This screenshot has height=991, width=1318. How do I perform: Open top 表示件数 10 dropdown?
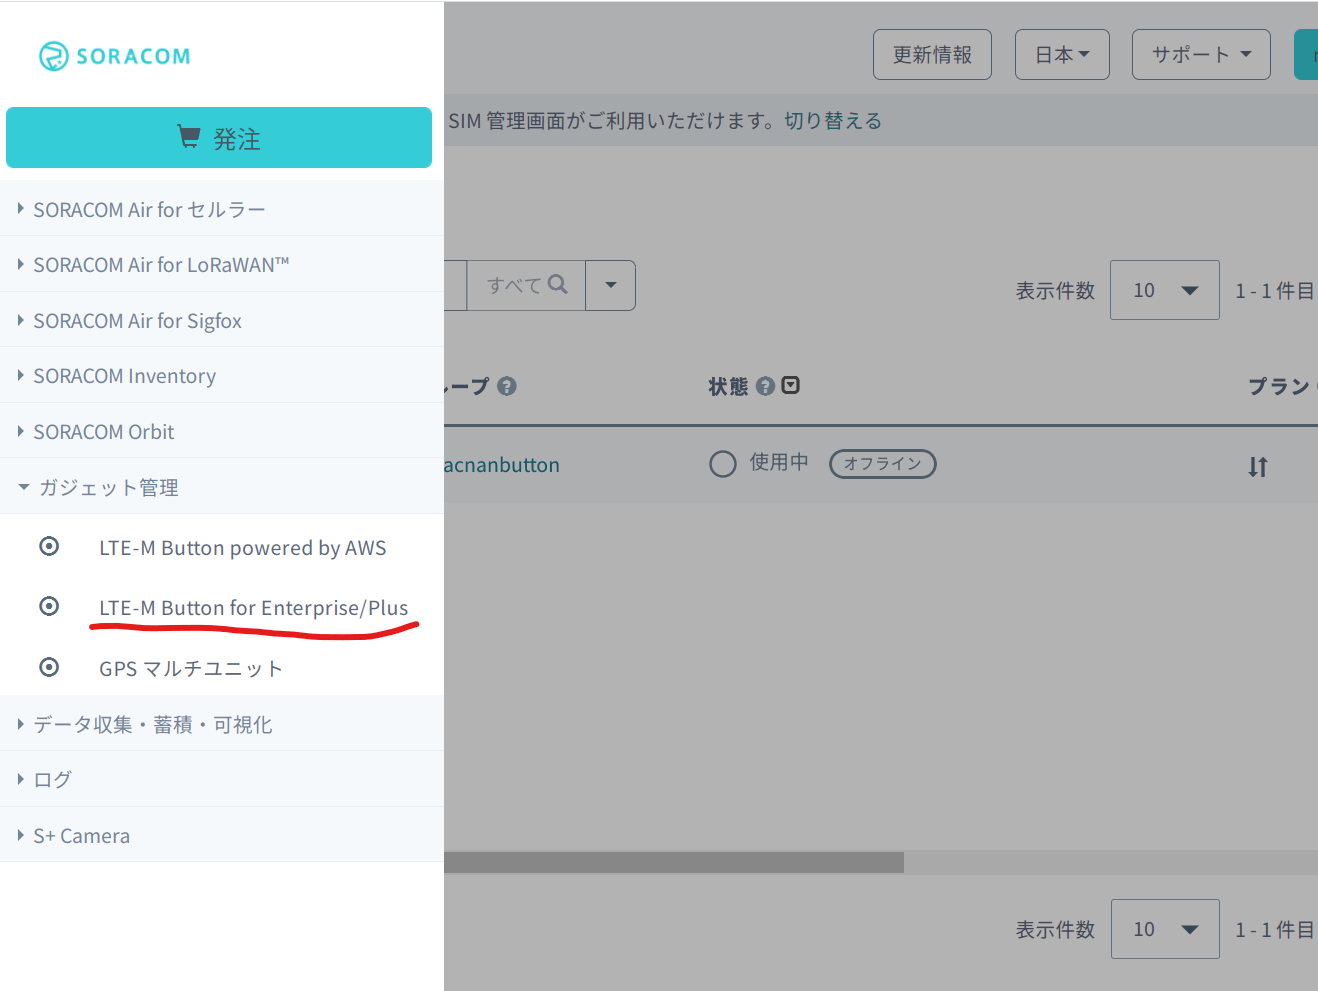tap(1164, 290)
